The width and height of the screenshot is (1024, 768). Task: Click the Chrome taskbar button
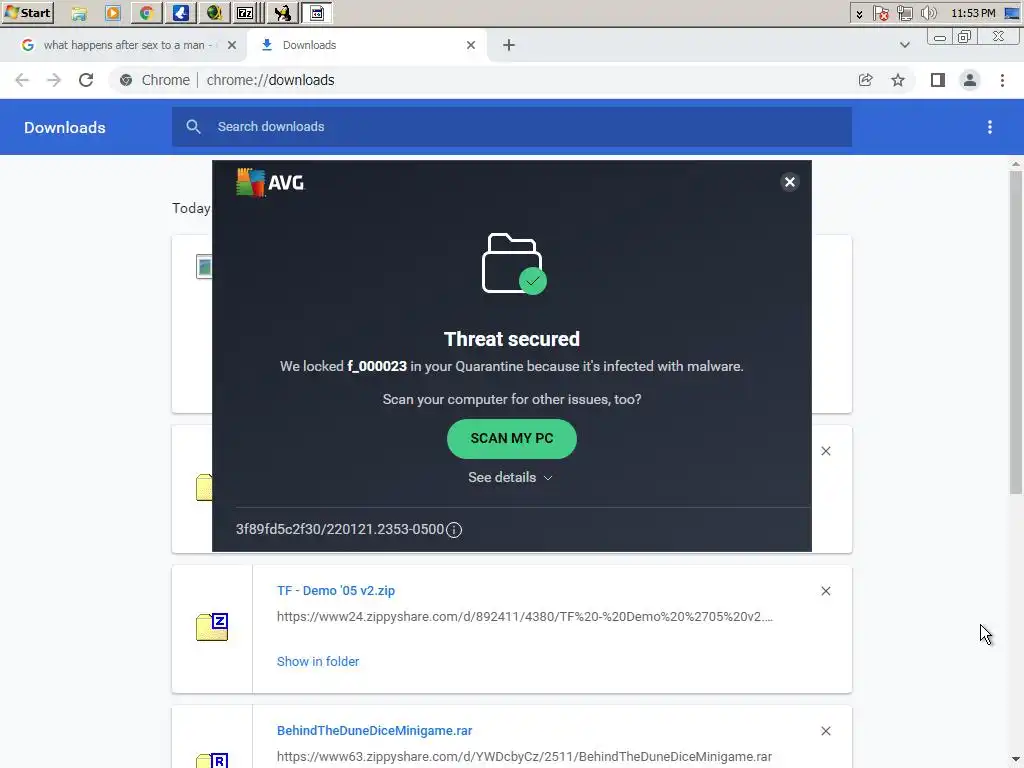[x=147, y=12]
